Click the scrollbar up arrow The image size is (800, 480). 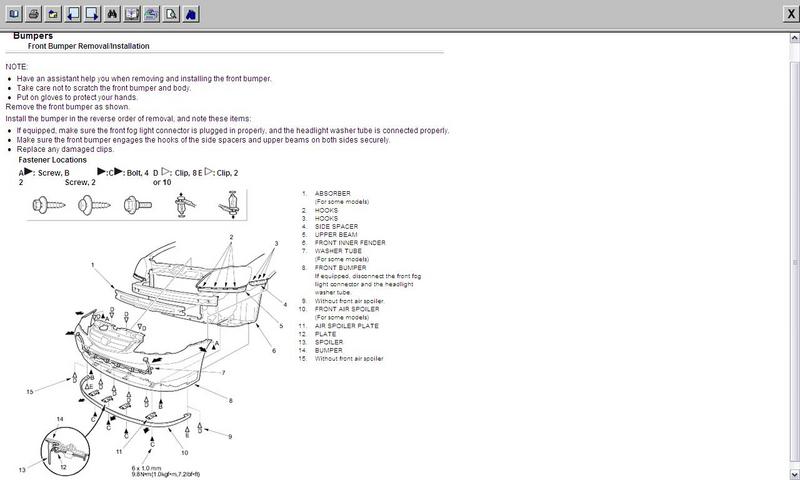pyautogui.click(x=794, y=38)
